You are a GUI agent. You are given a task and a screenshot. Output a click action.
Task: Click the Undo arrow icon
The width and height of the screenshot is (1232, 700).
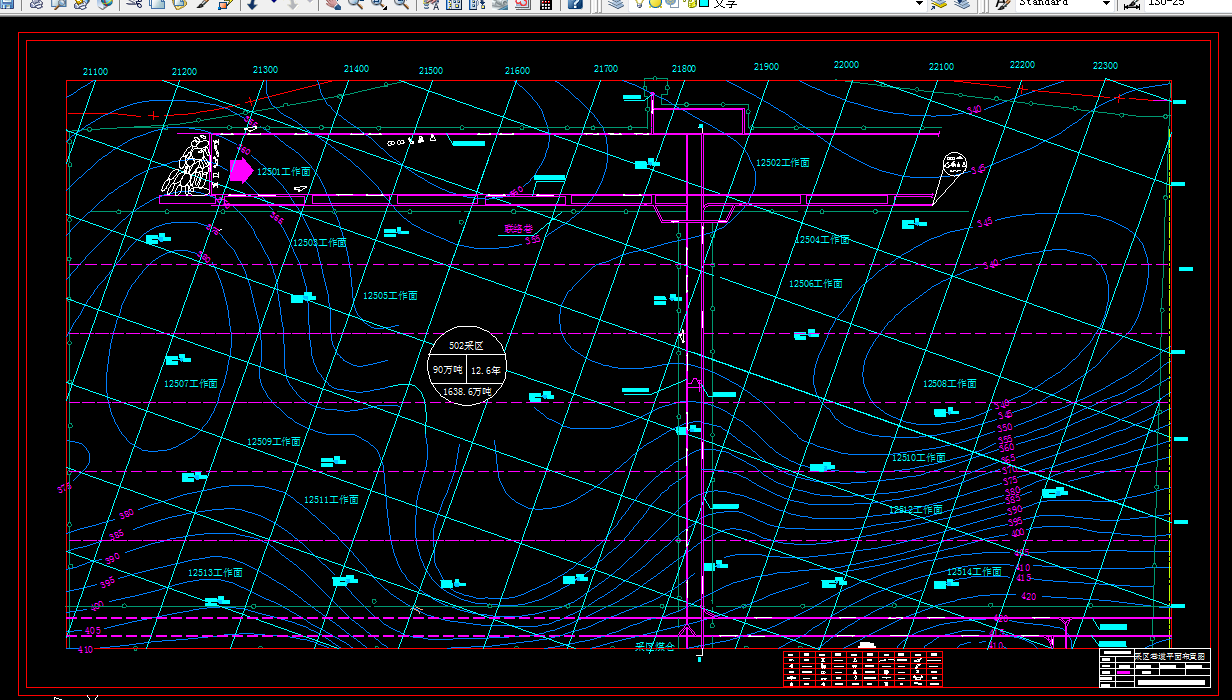pyautogui.click(x=252, y=3)
